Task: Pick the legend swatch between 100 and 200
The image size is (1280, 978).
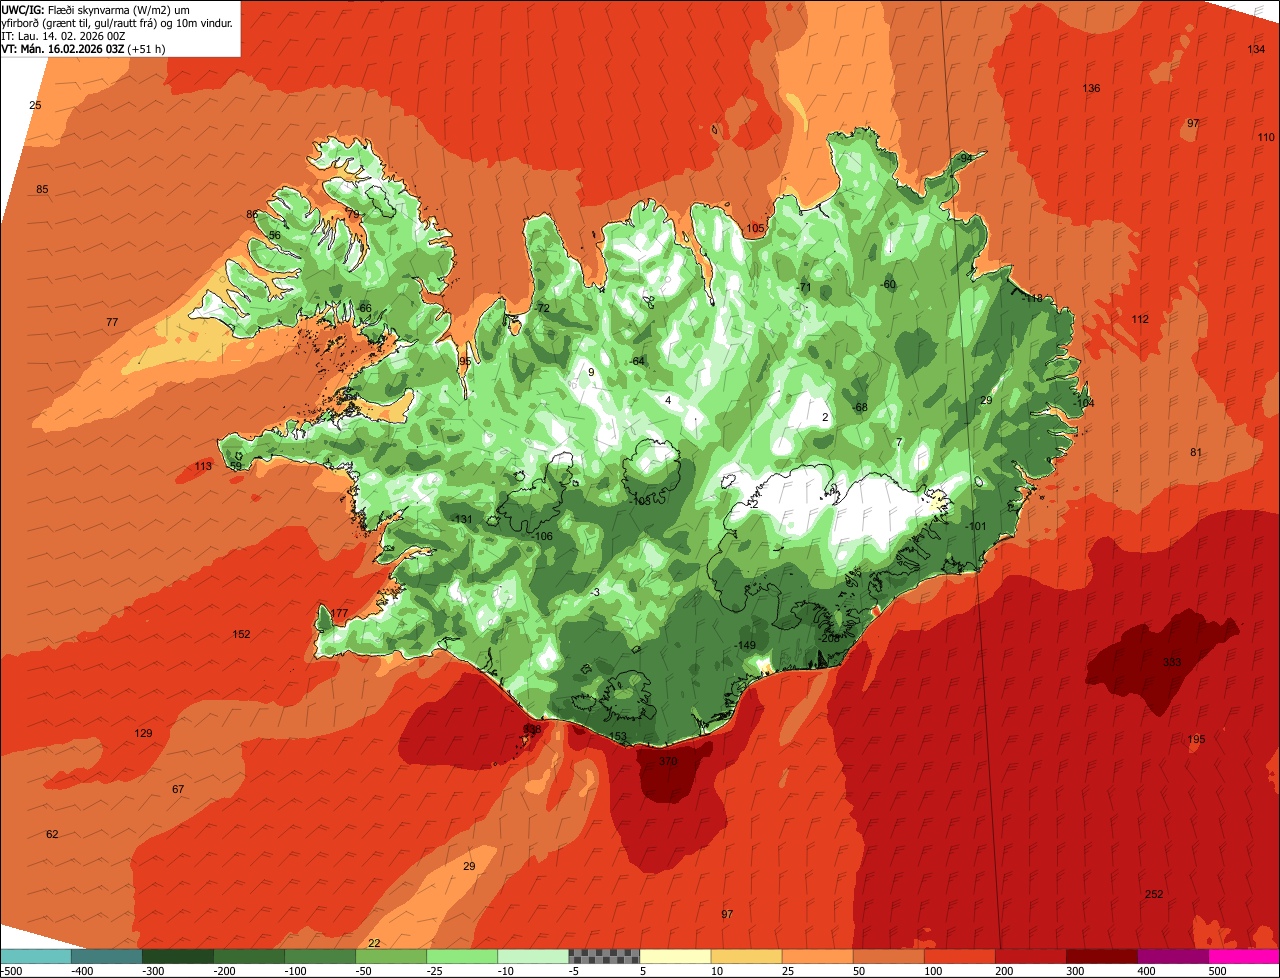Action: click(958, 956)
